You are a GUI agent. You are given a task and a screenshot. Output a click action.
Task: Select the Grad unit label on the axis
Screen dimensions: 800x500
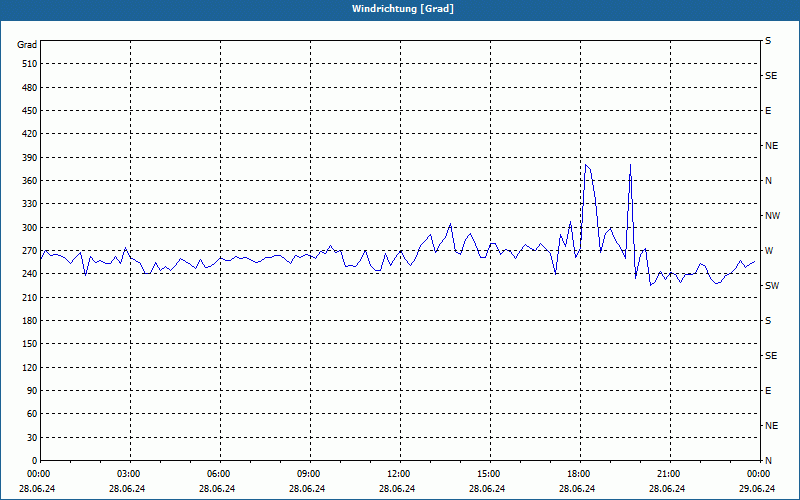click(27, 45)
